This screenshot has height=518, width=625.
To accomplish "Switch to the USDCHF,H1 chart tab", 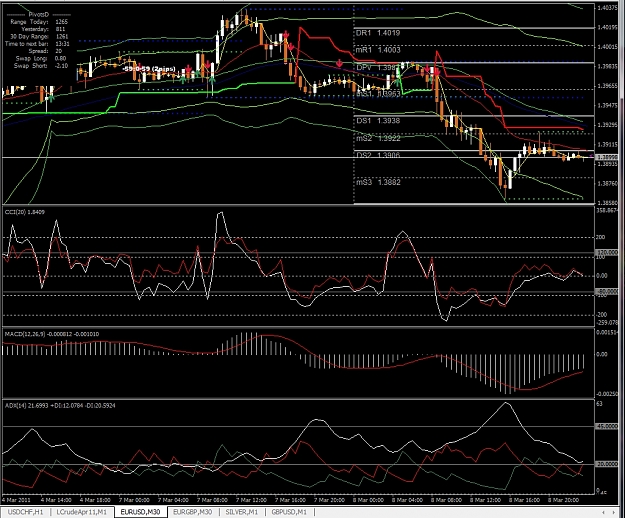I will [26, 512].
